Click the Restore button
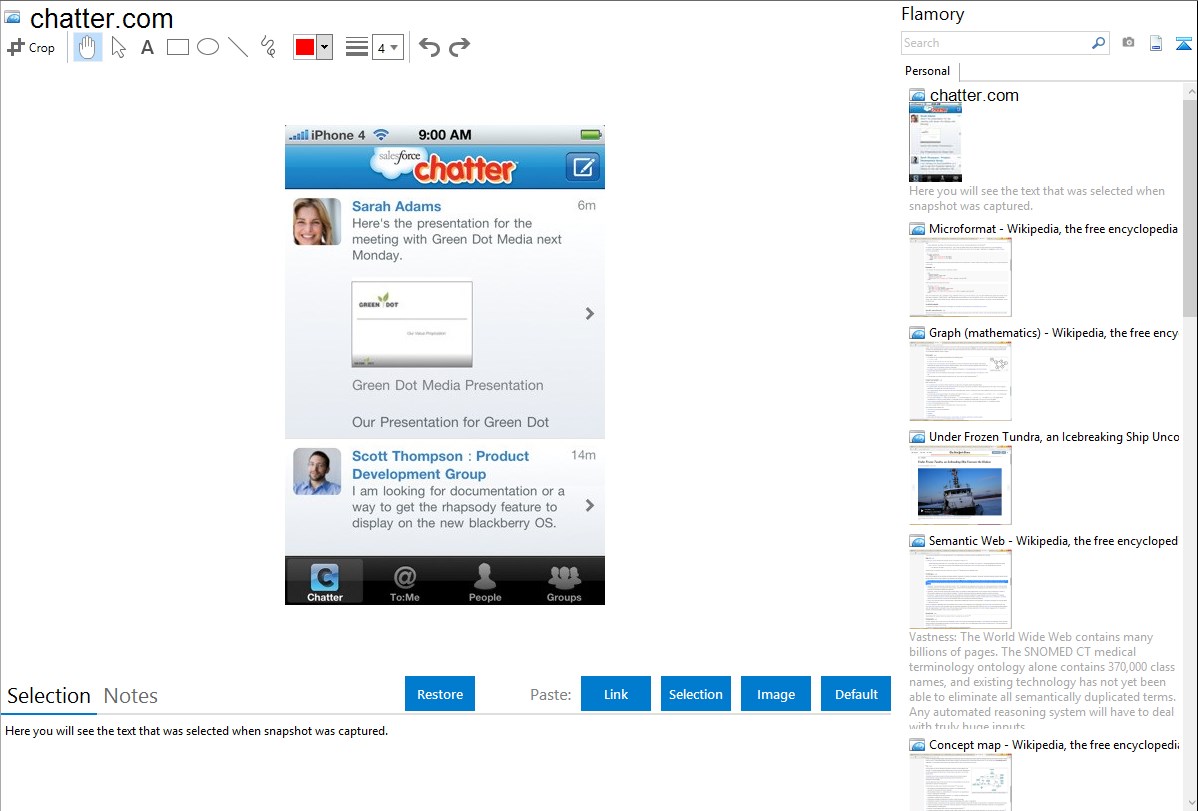This screenshot has height=811, width=1198. 440,694
